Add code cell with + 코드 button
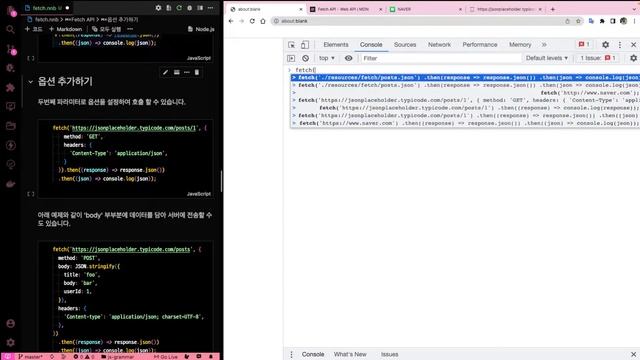The image size is (640, 360). point(33,29)
